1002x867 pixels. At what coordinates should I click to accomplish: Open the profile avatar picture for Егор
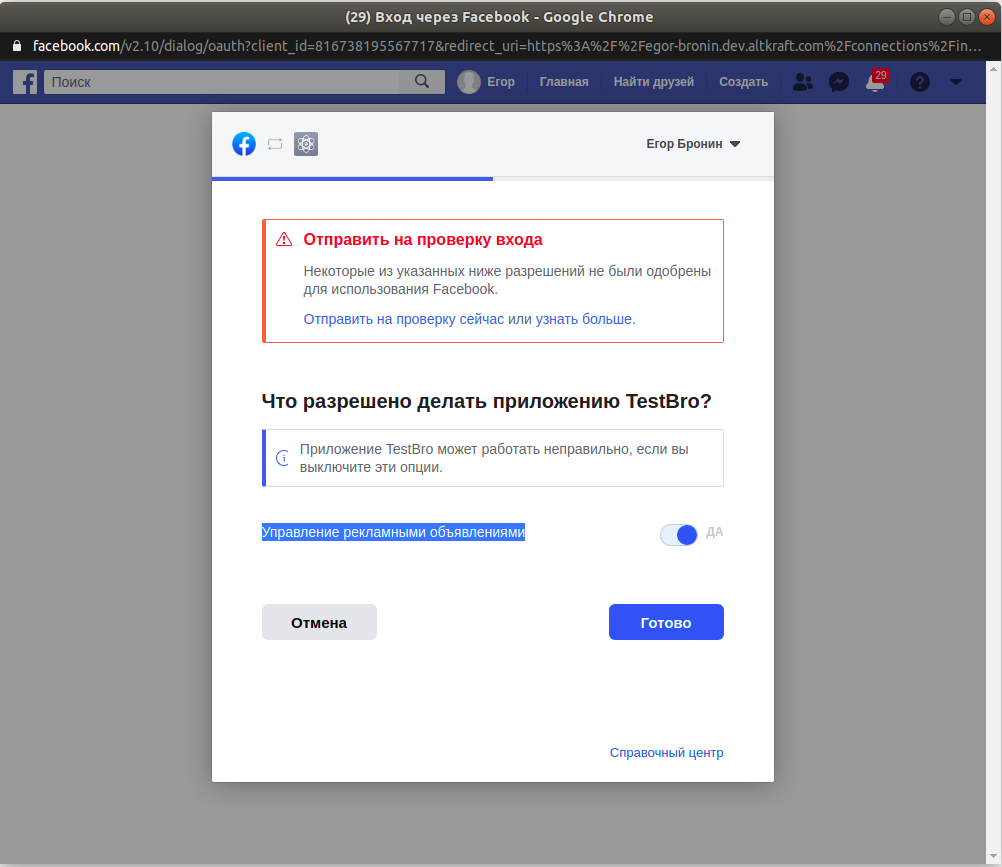point(468,82)
